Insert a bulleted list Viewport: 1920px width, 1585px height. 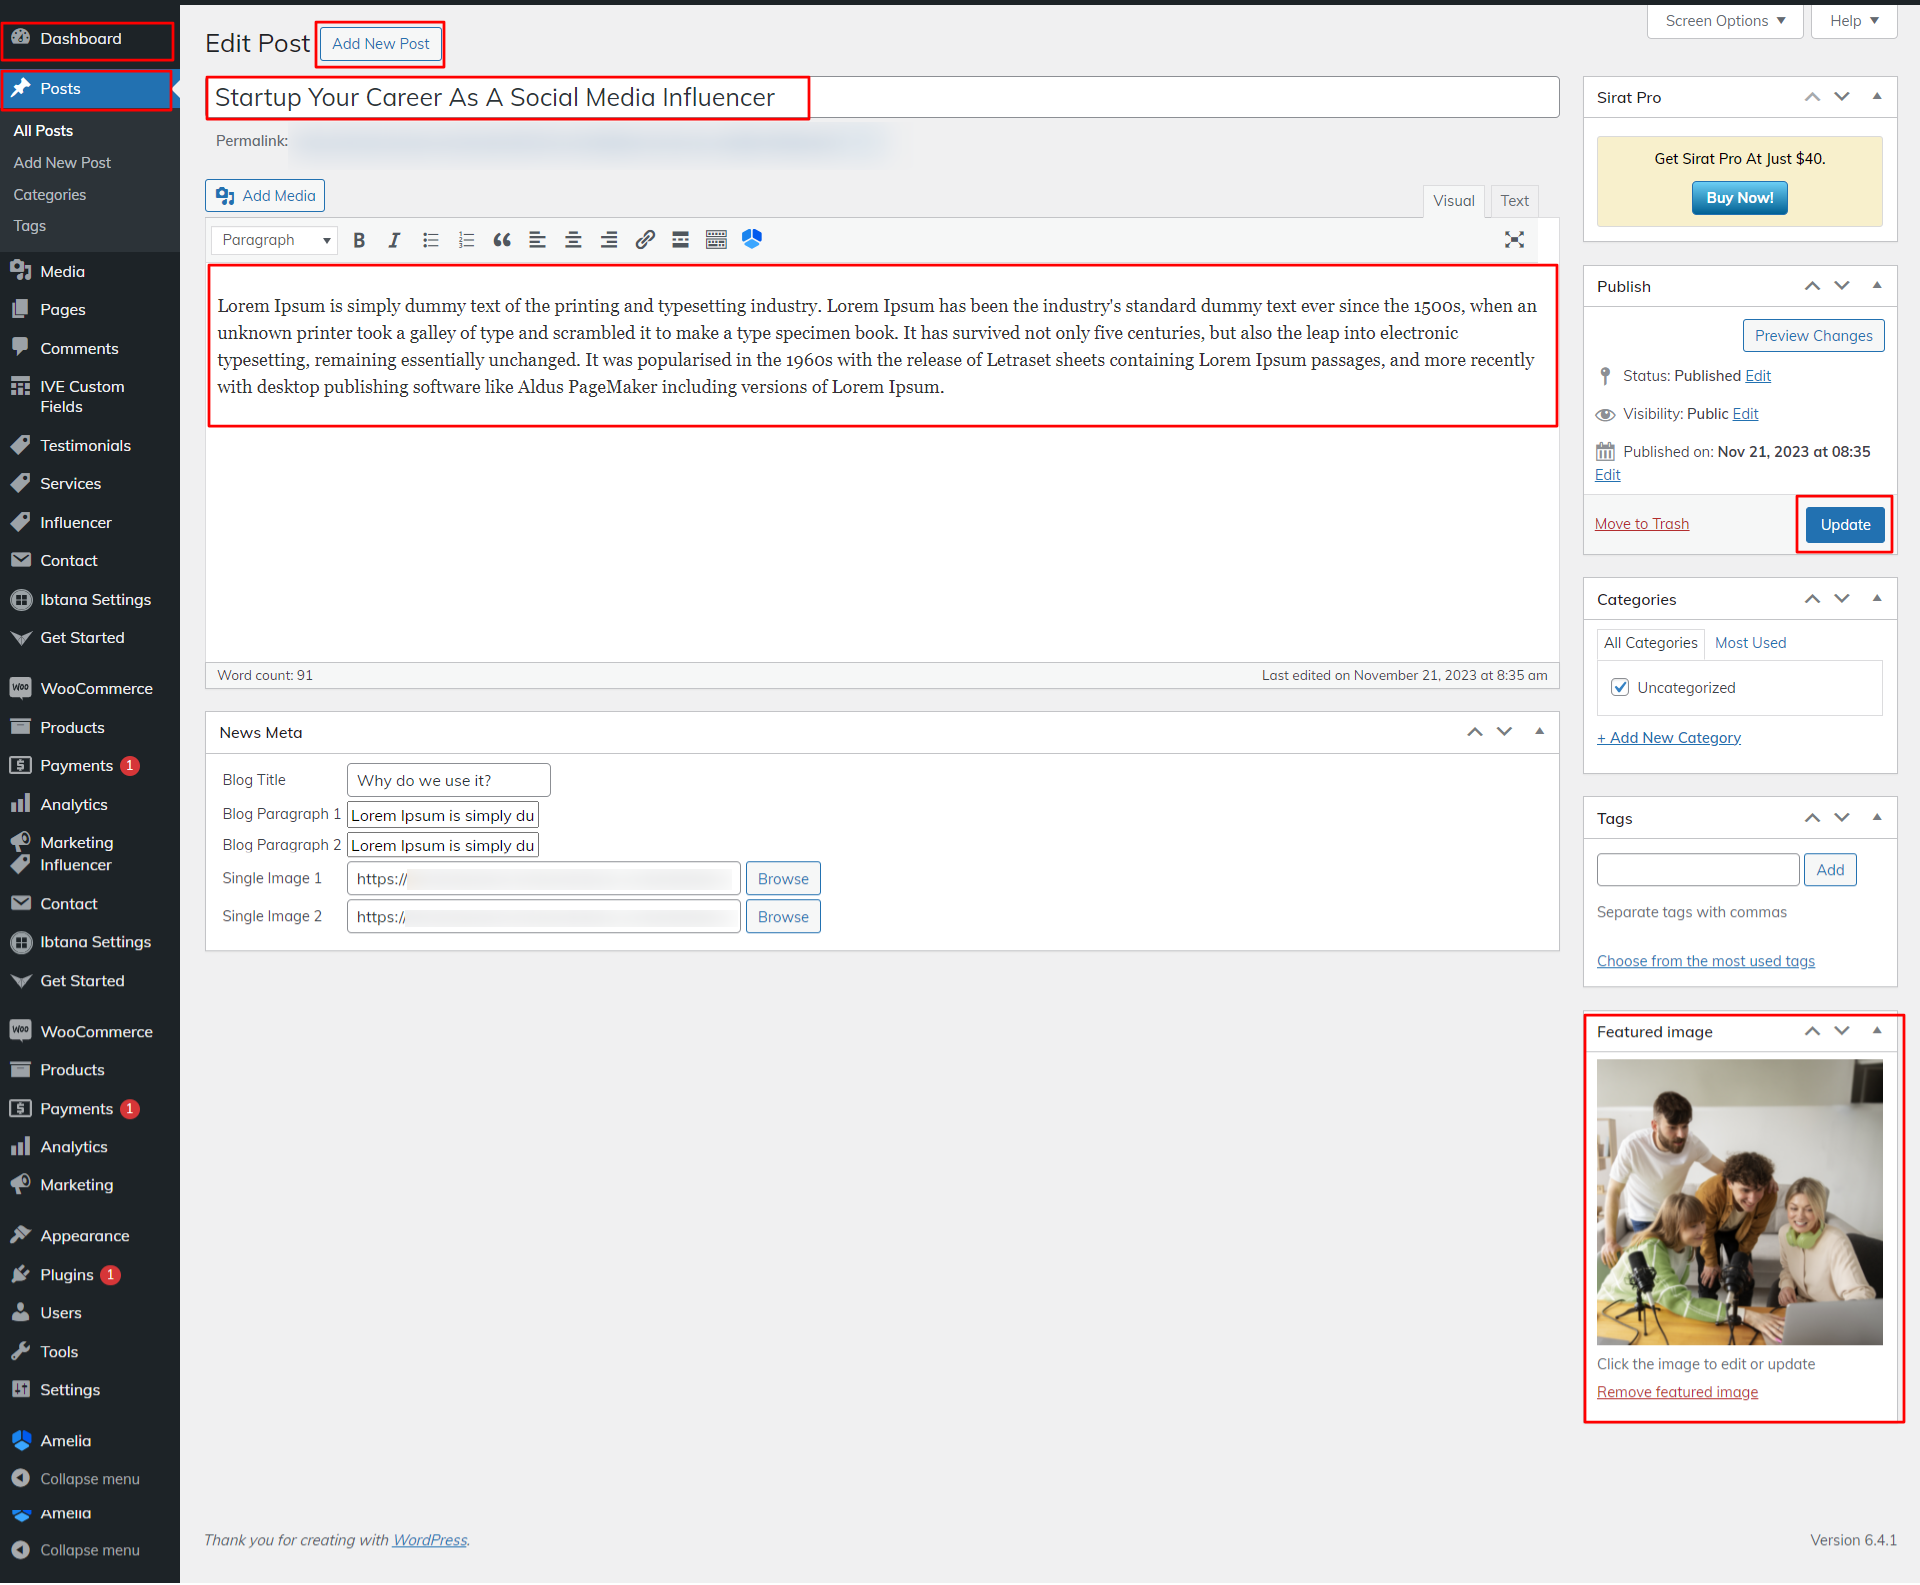tap(430, 240)
